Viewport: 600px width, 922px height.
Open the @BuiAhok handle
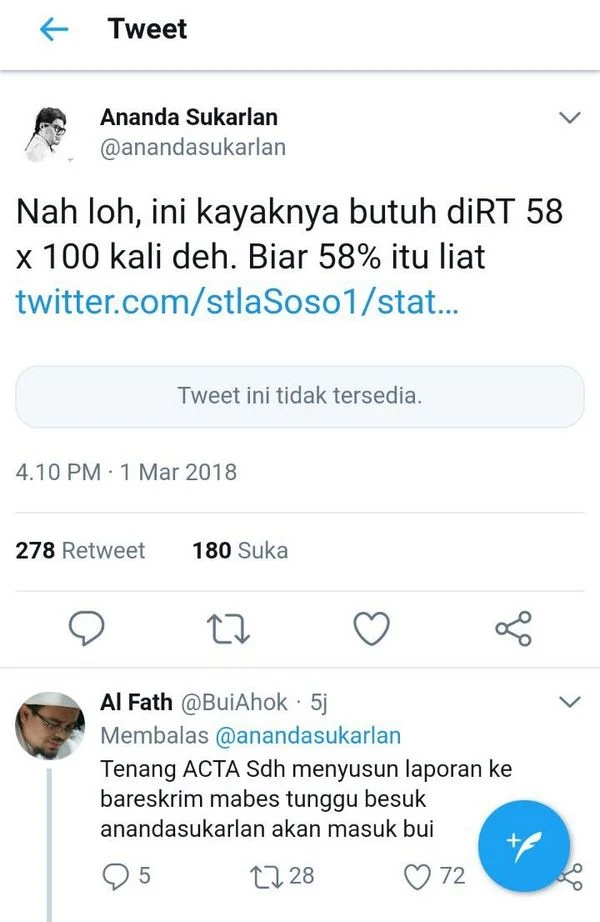coord(234,702)
